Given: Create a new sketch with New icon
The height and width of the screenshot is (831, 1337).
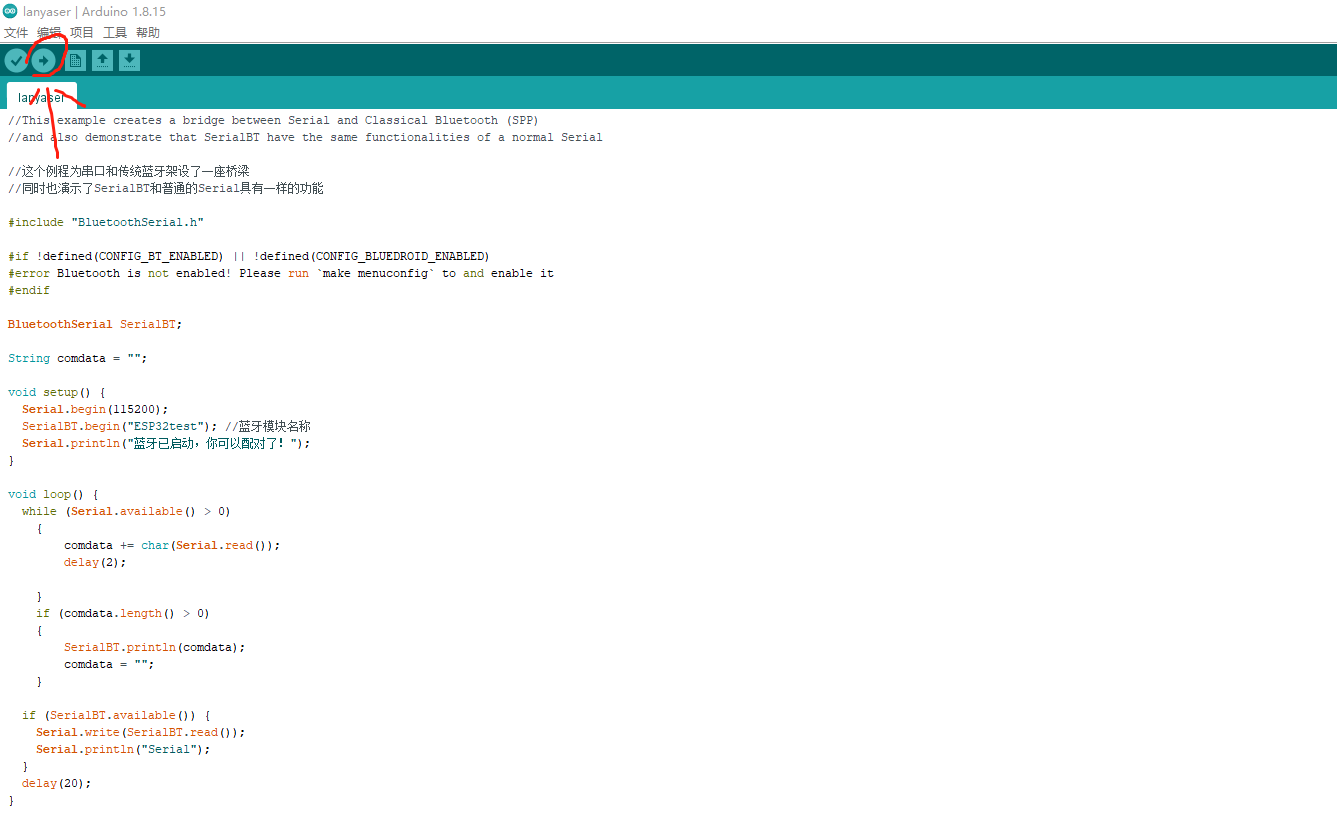Looking at the screenshot, I should tap(75, 61).
